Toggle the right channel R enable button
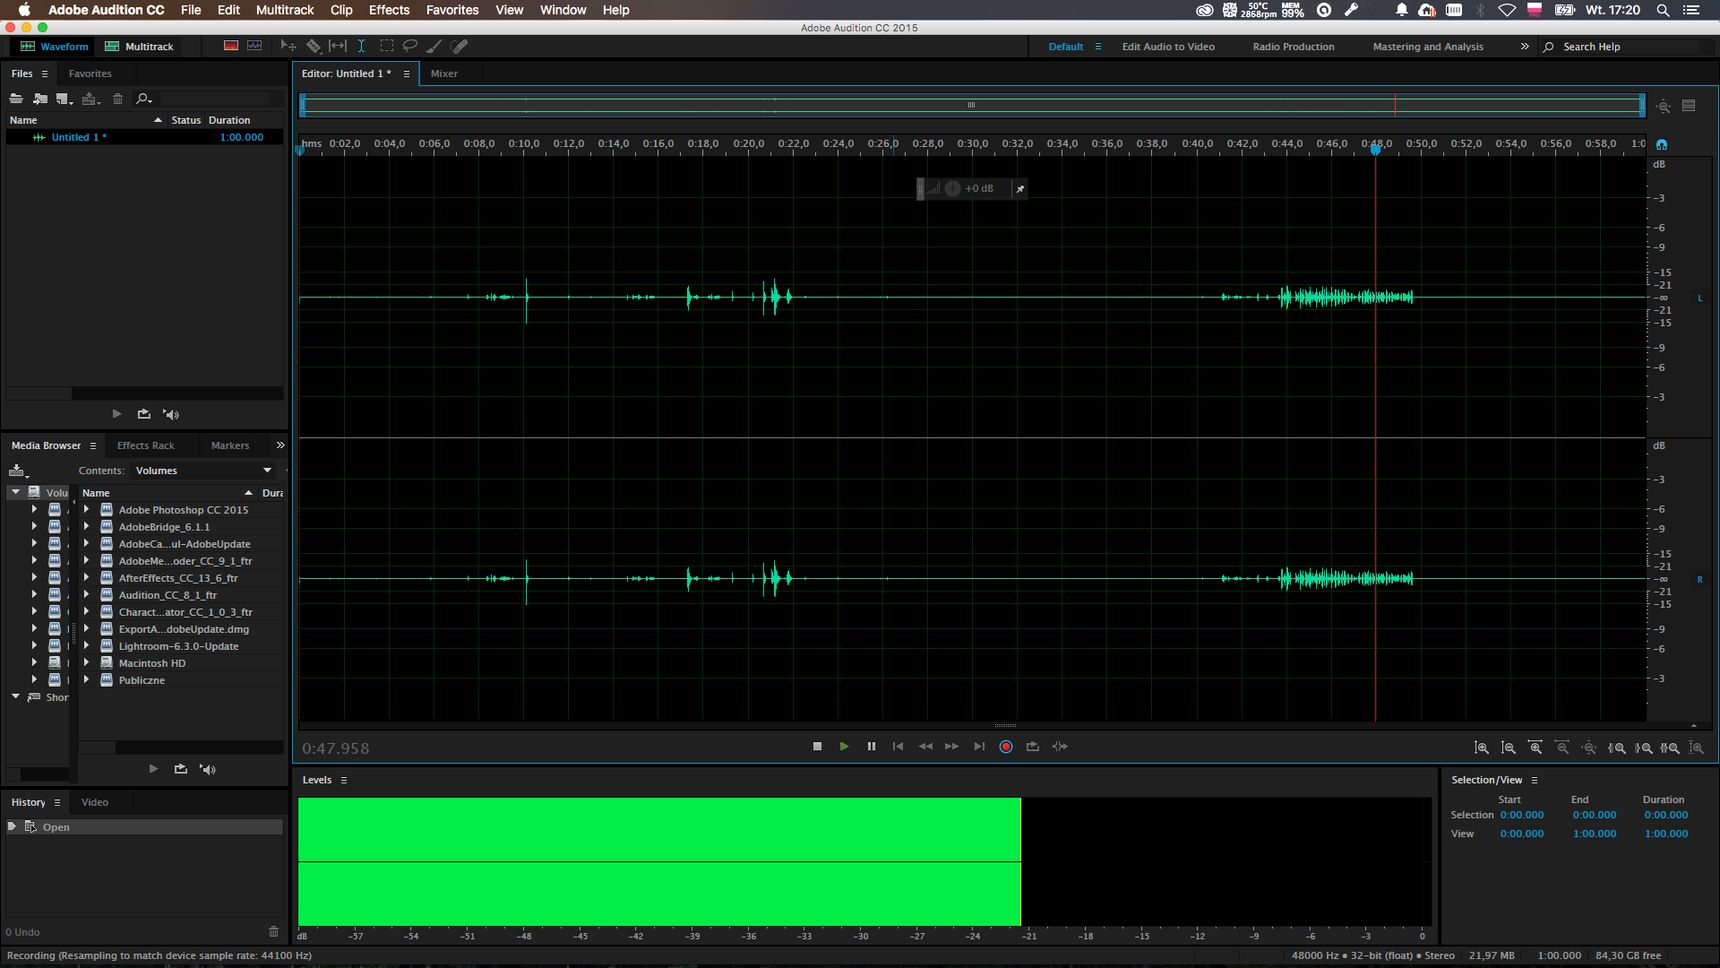This screenshot has height=968, width=1720. click(1700, 579)
